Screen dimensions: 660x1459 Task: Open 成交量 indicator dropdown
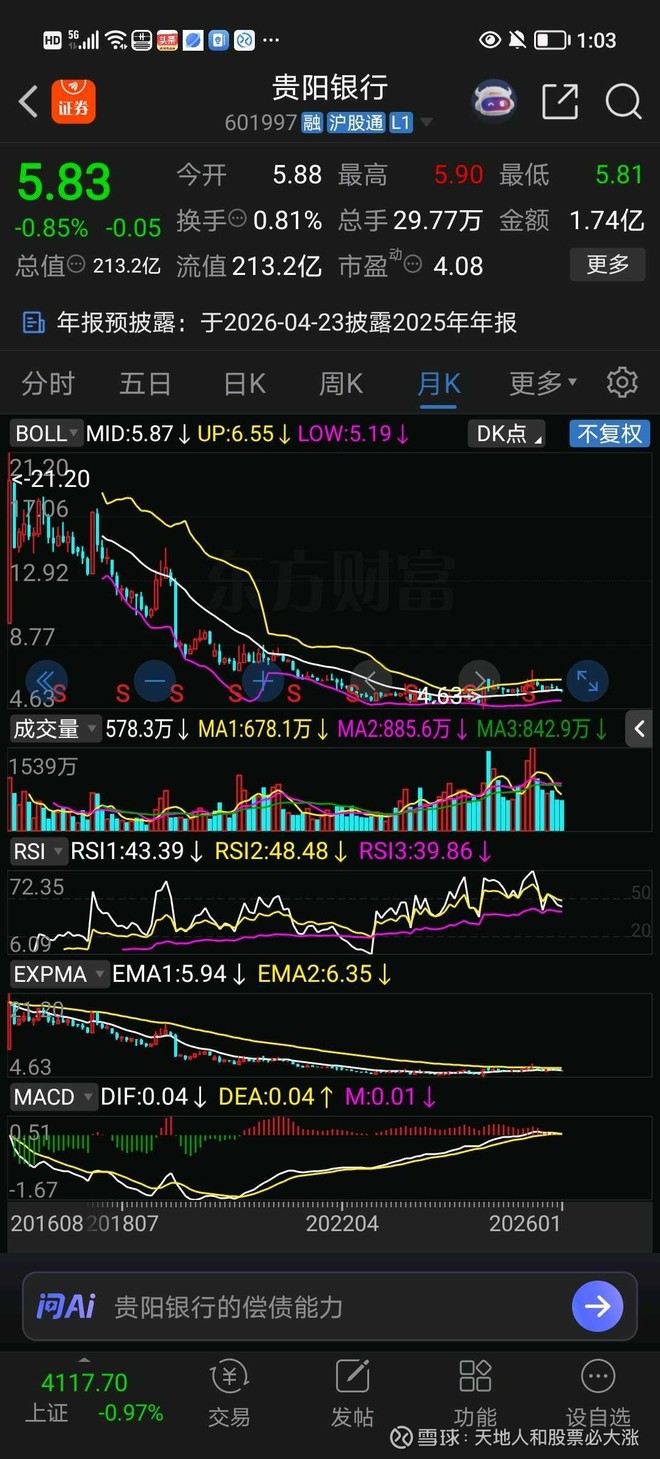(54, 729)
